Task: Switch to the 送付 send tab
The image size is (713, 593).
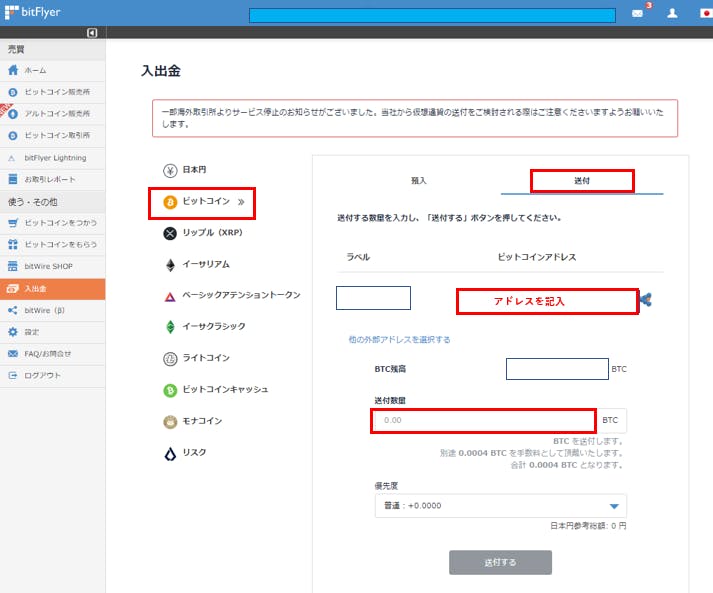Action: [582, 181]
